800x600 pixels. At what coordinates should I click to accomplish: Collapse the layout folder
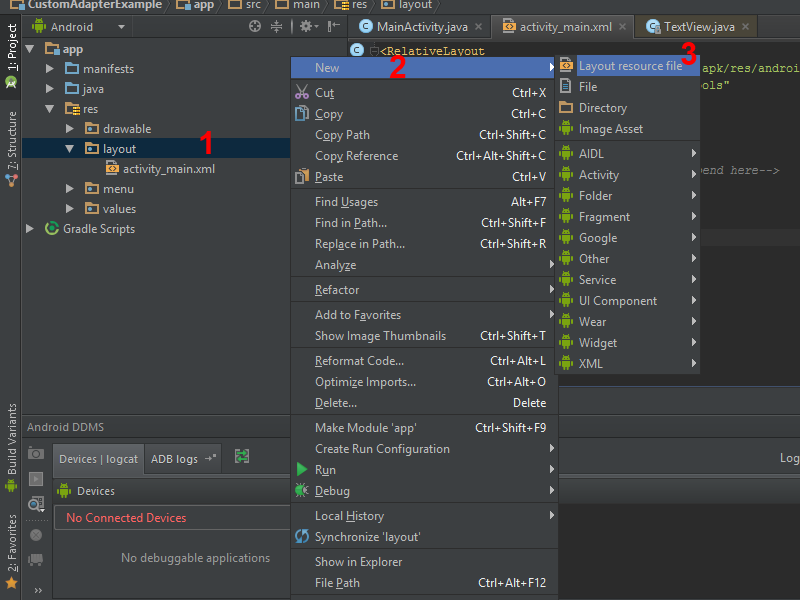[70, 148]
